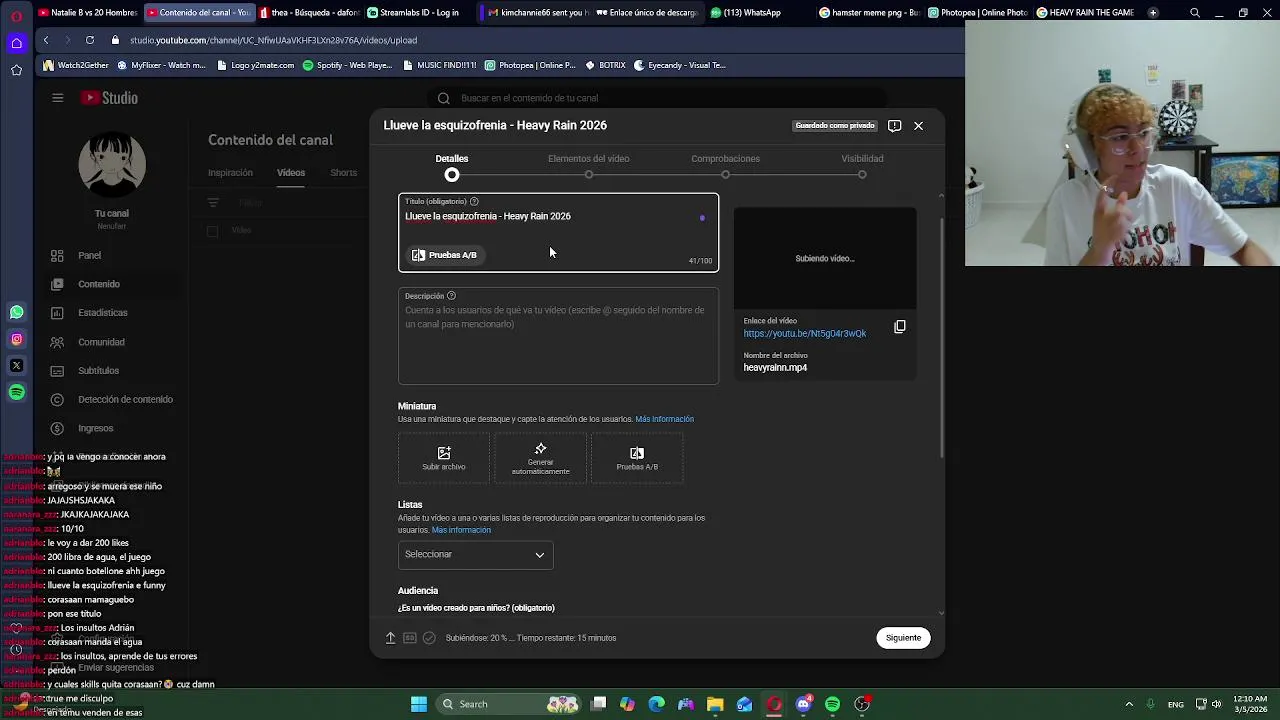Switch to the HEAVY RAIN THE GAME tab
This screenshot has width=1280, height=720.
pyautogui.click(x=1086, y=13)
